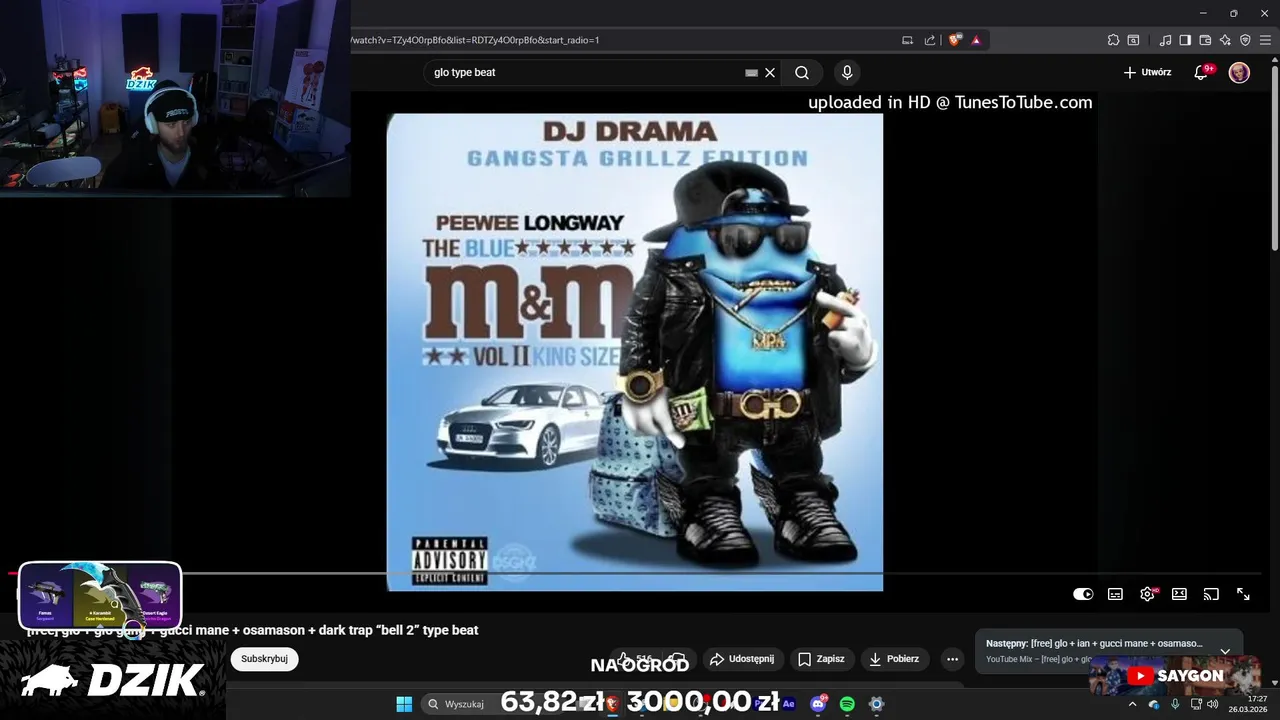Open Brave Shields lion icon

955,40
